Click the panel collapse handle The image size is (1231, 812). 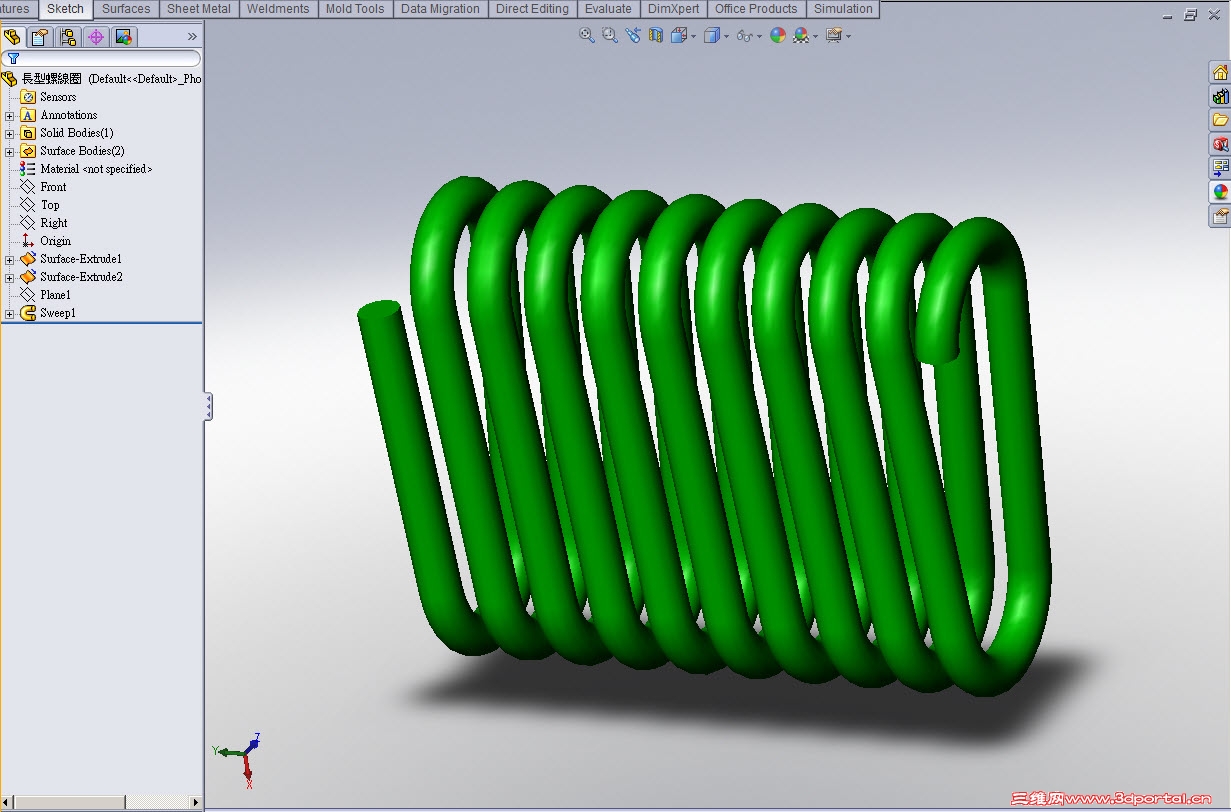pos(208,406)
